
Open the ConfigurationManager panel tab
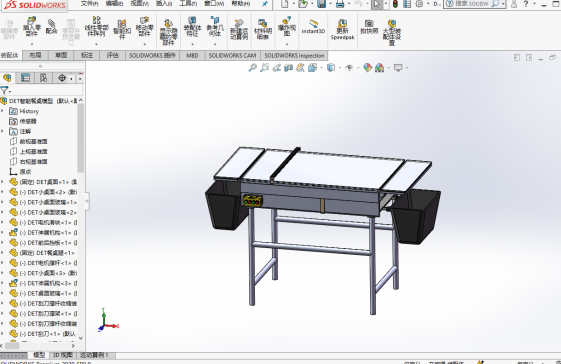(43, 78)
